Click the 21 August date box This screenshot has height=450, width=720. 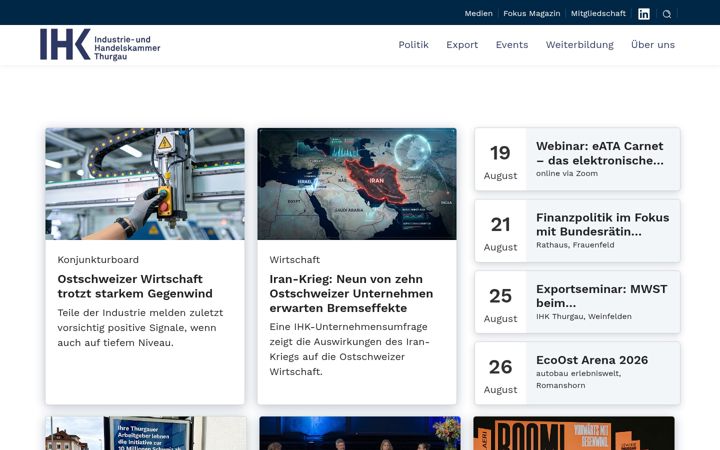[x=501, y=231]
